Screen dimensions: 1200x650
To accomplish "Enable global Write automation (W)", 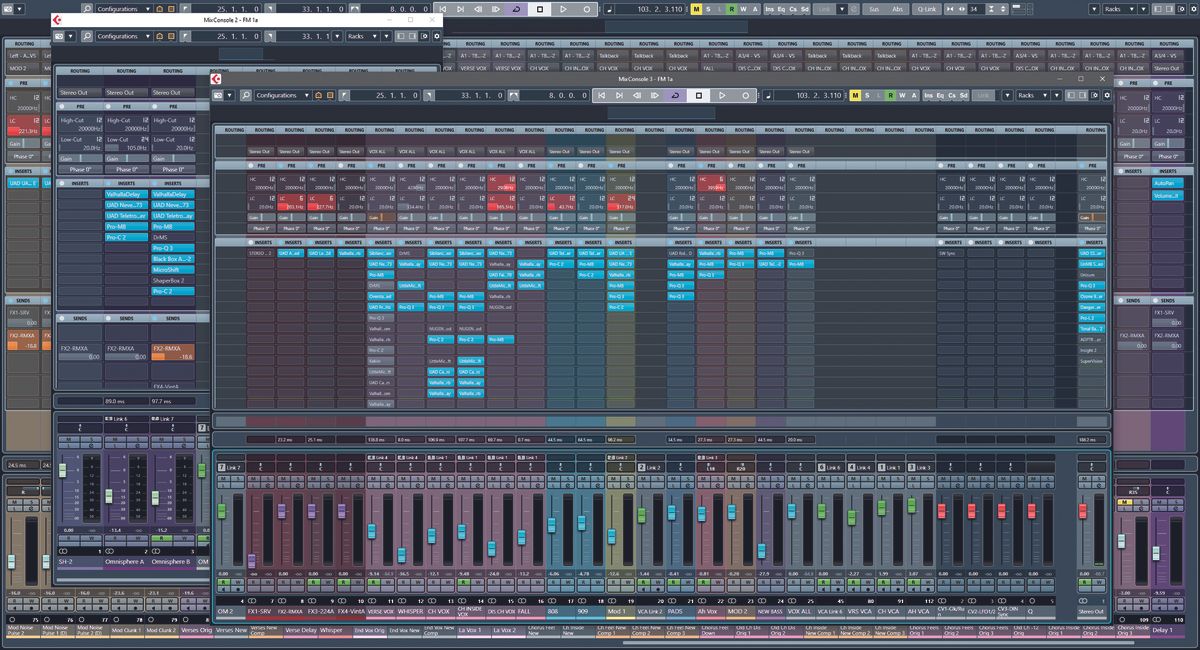I will point(903,93).
